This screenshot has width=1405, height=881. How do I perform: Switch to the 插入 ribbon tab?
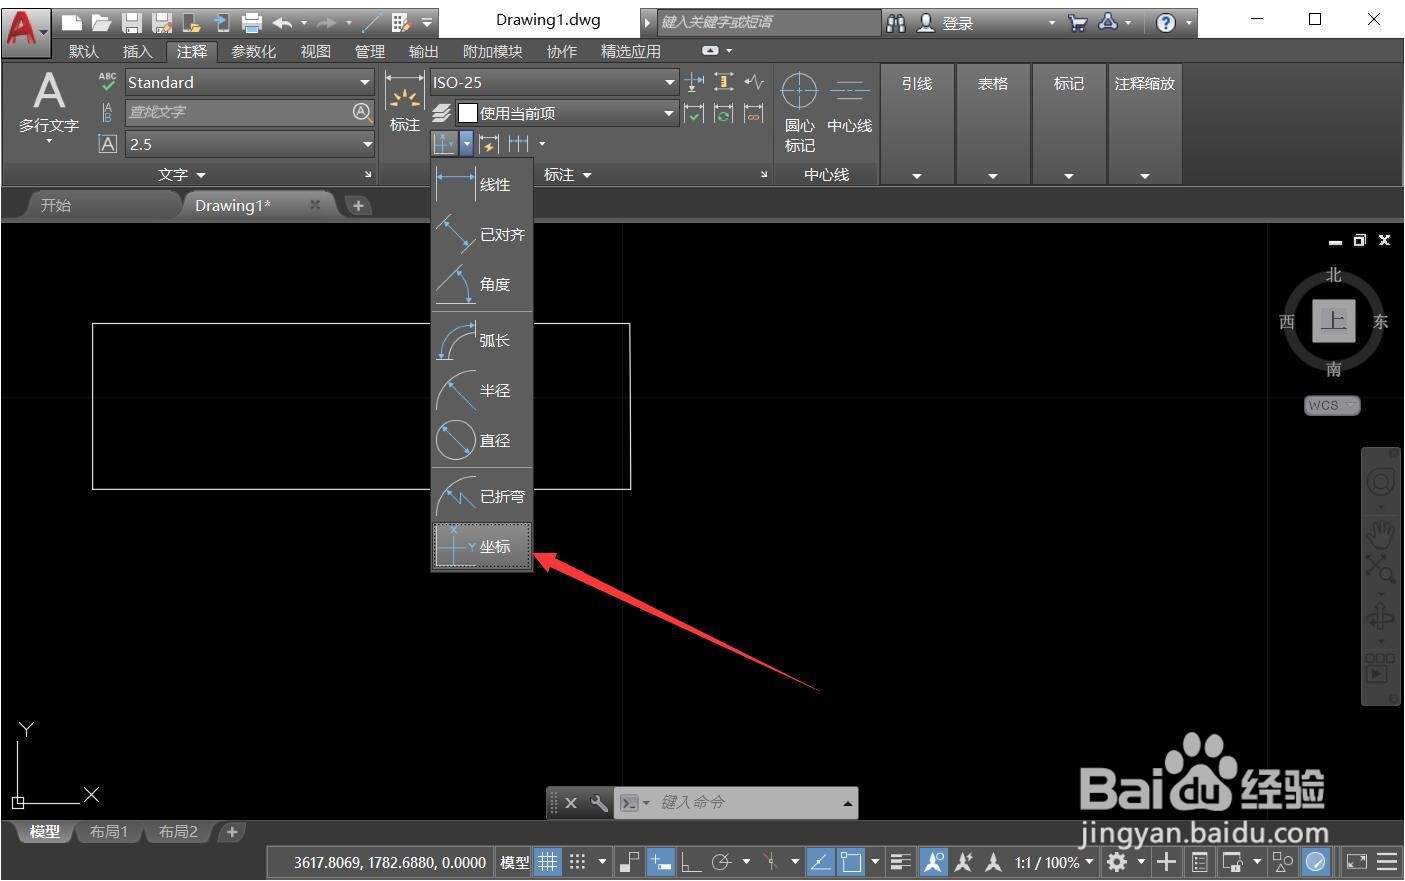(x=137, y=51)
